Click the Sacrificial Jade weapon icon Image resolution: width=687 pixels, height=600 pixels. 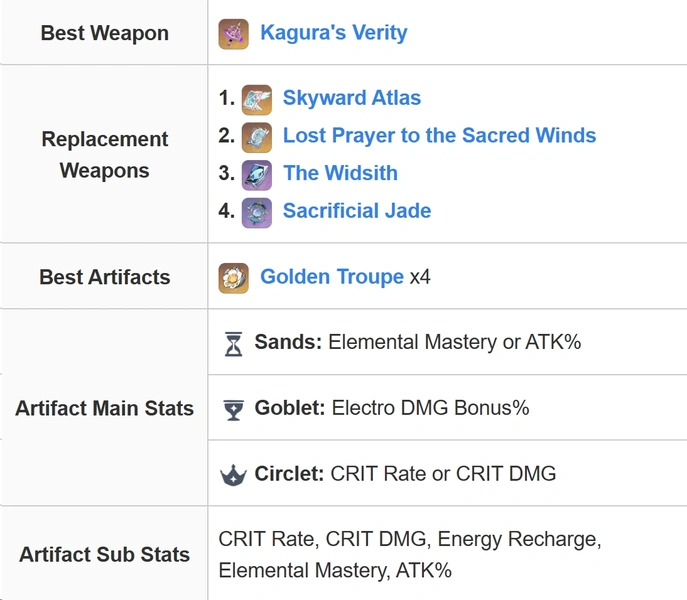click(x=257, y=213)
